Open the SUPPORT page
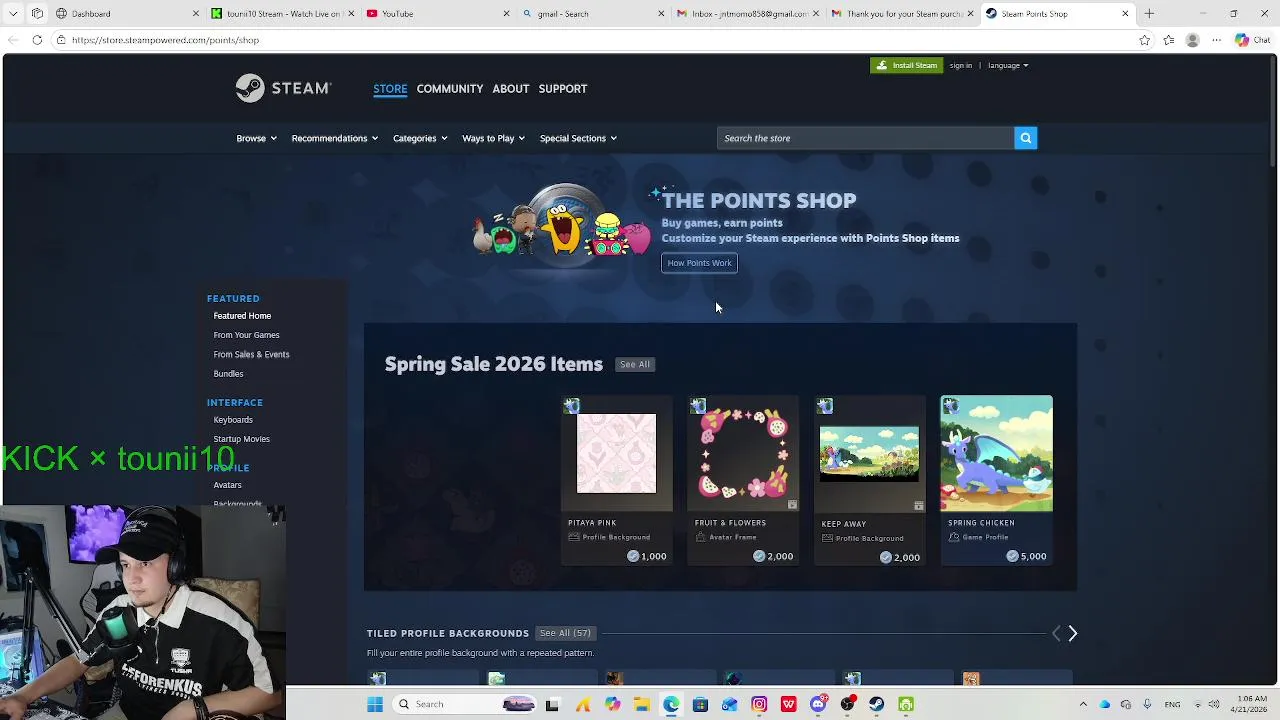 pos(563,89)
